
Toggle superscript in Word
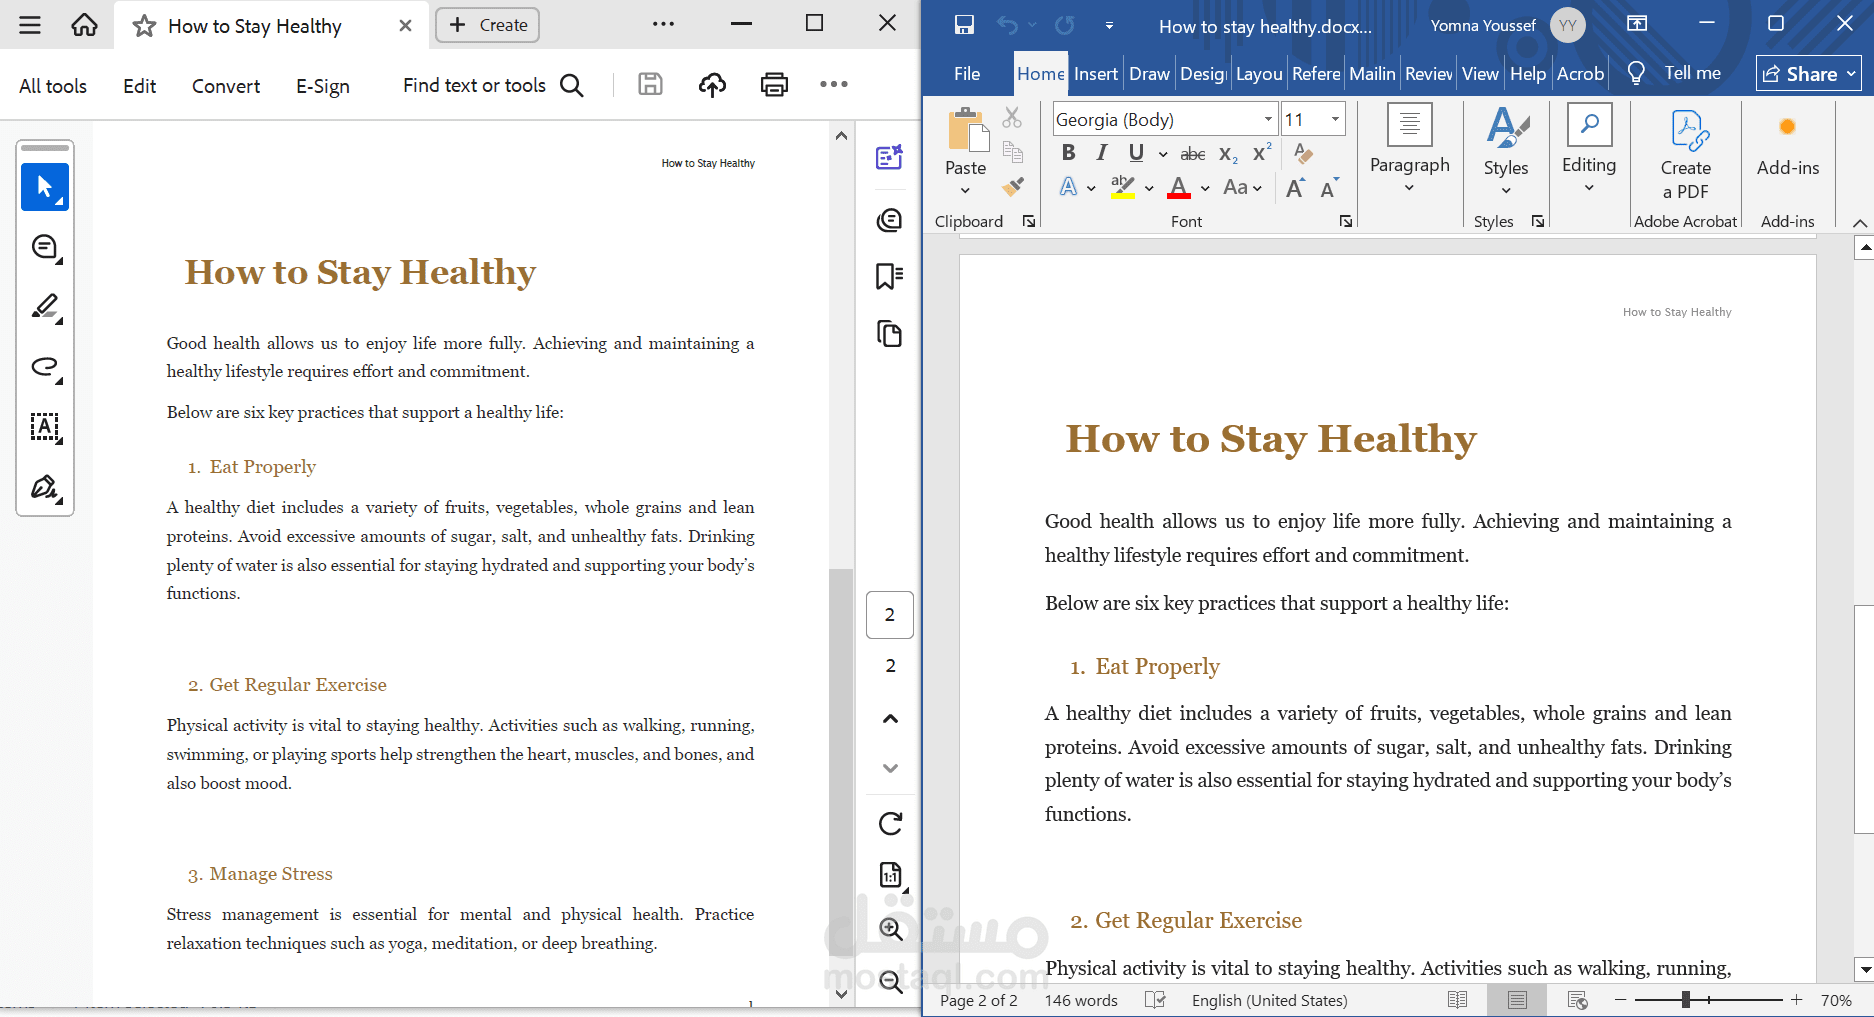pyautogui.click(x=1262, y=153)
